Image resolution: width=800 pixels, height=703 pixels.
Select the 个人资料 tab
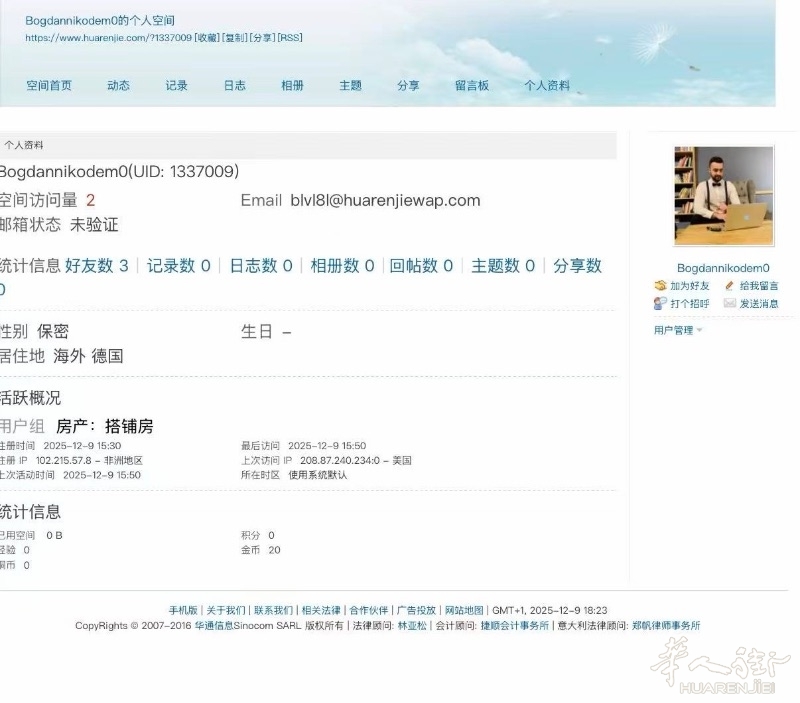click(547, 86)
